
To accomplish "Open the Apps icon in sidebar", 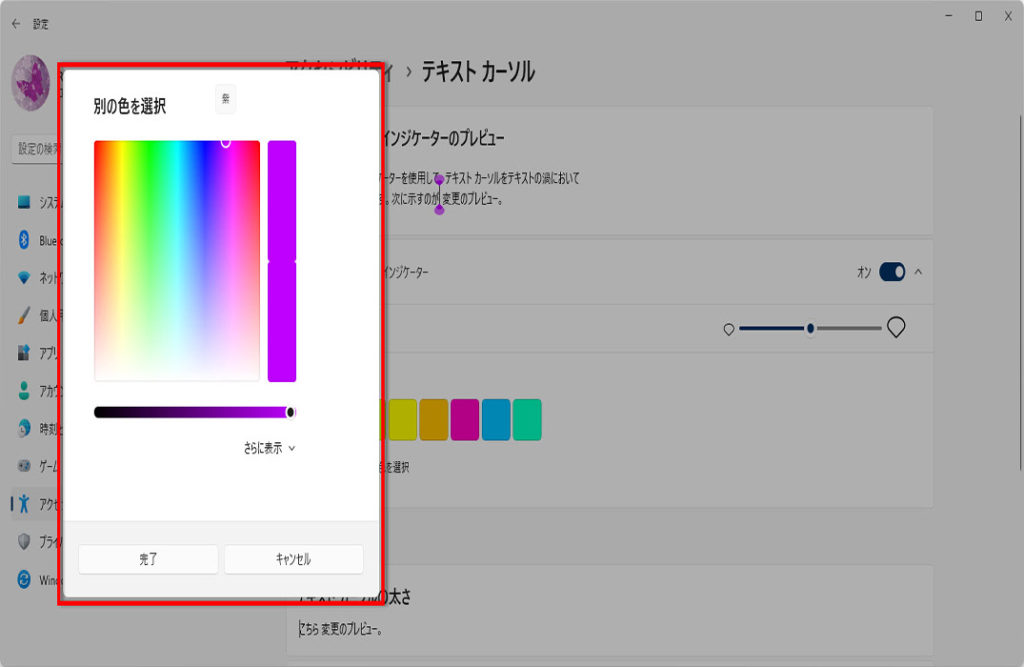I will (x=25, y=353).
